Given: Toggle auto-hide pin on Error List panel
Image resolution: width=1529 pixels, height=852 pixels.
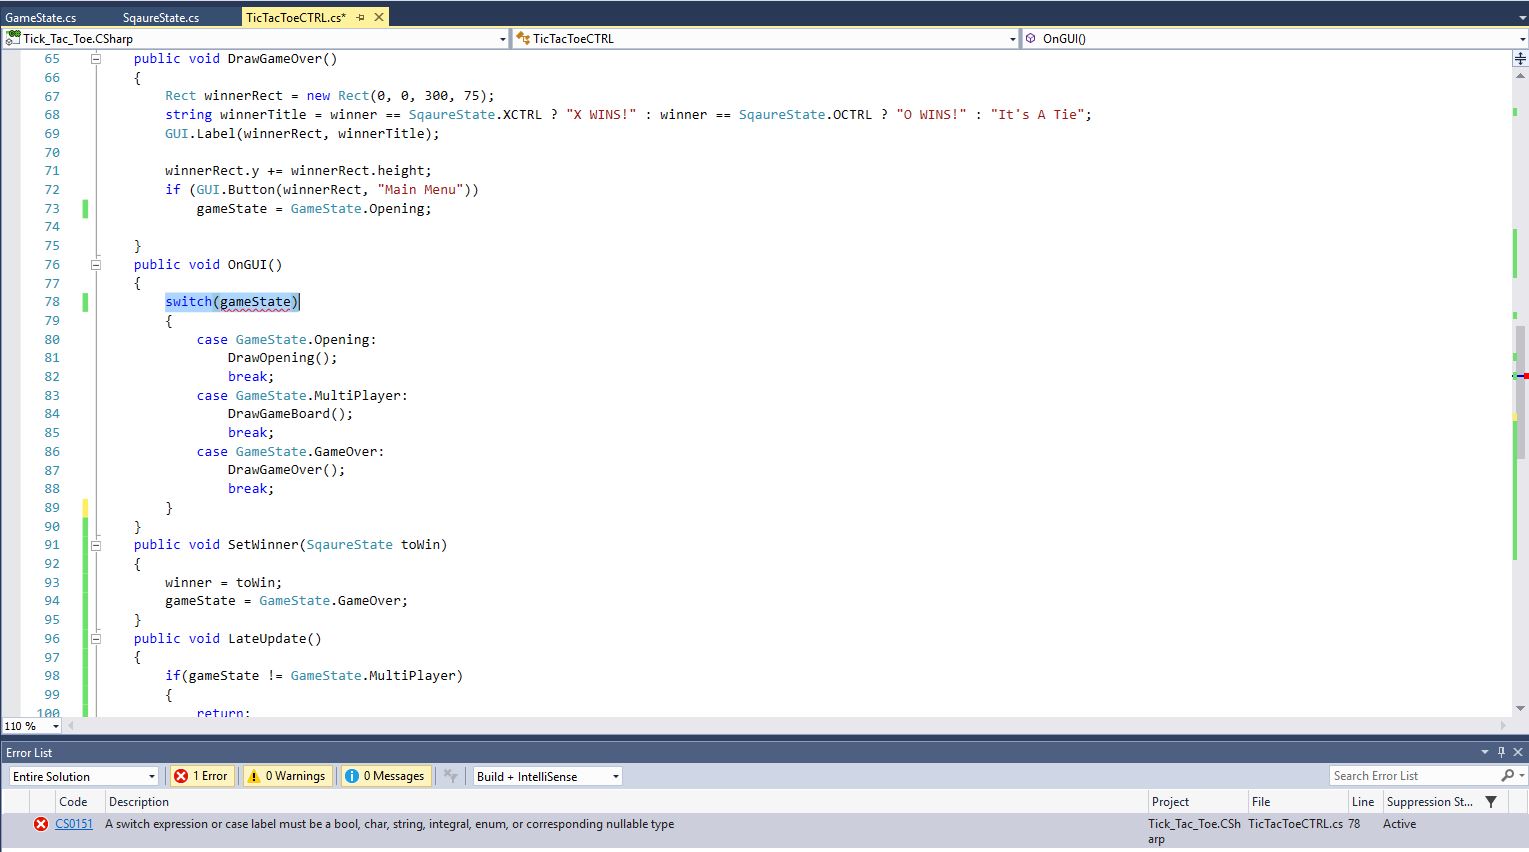Looking at the screenshot, I should [x=1501, y=752].
